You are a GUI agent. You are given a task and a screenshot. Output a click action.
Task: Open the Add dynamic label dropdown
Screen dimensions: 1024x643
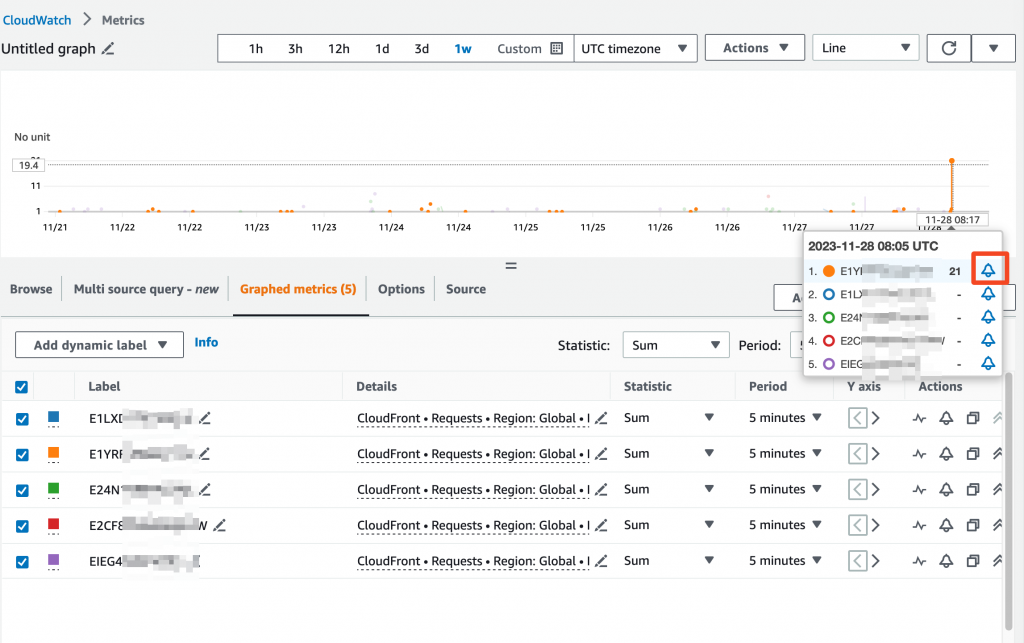[99, 345]
